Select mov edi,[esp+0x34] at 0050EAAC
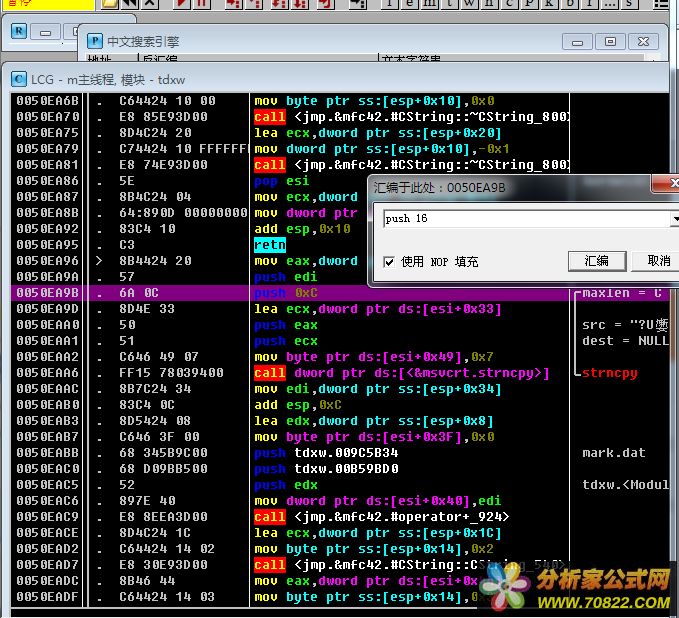679x618 pixels. click(x=378, y=389)
